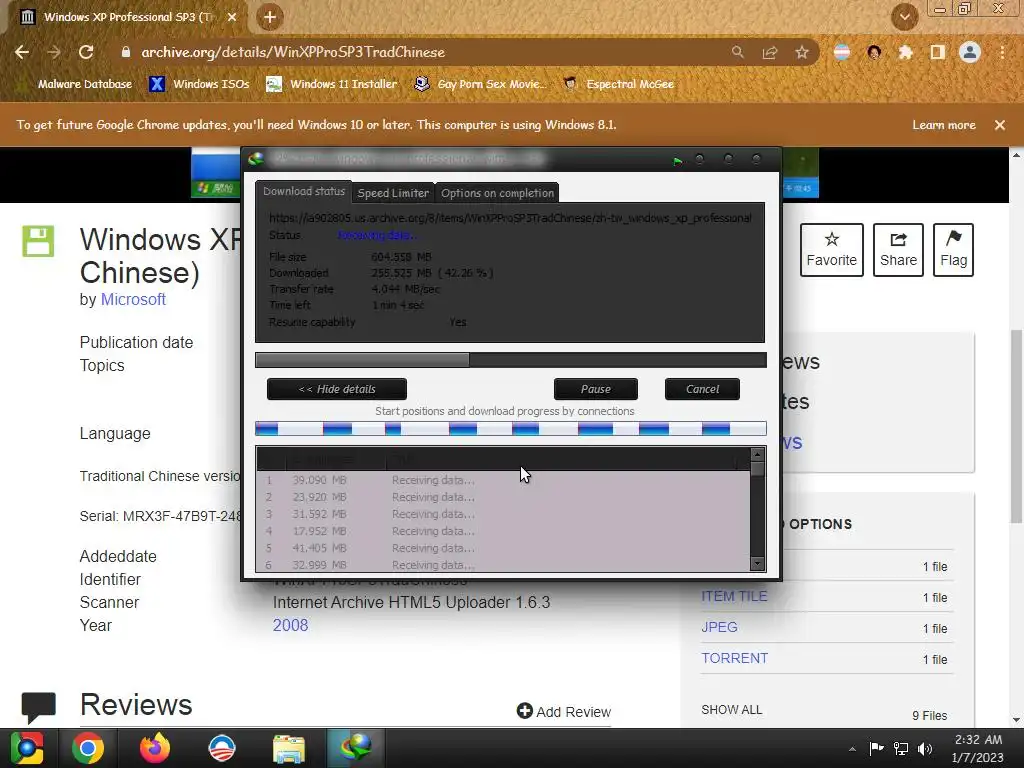Click SHOW ALL files
This screenshot has width=1024, height=768.
(x=731, y=710)
